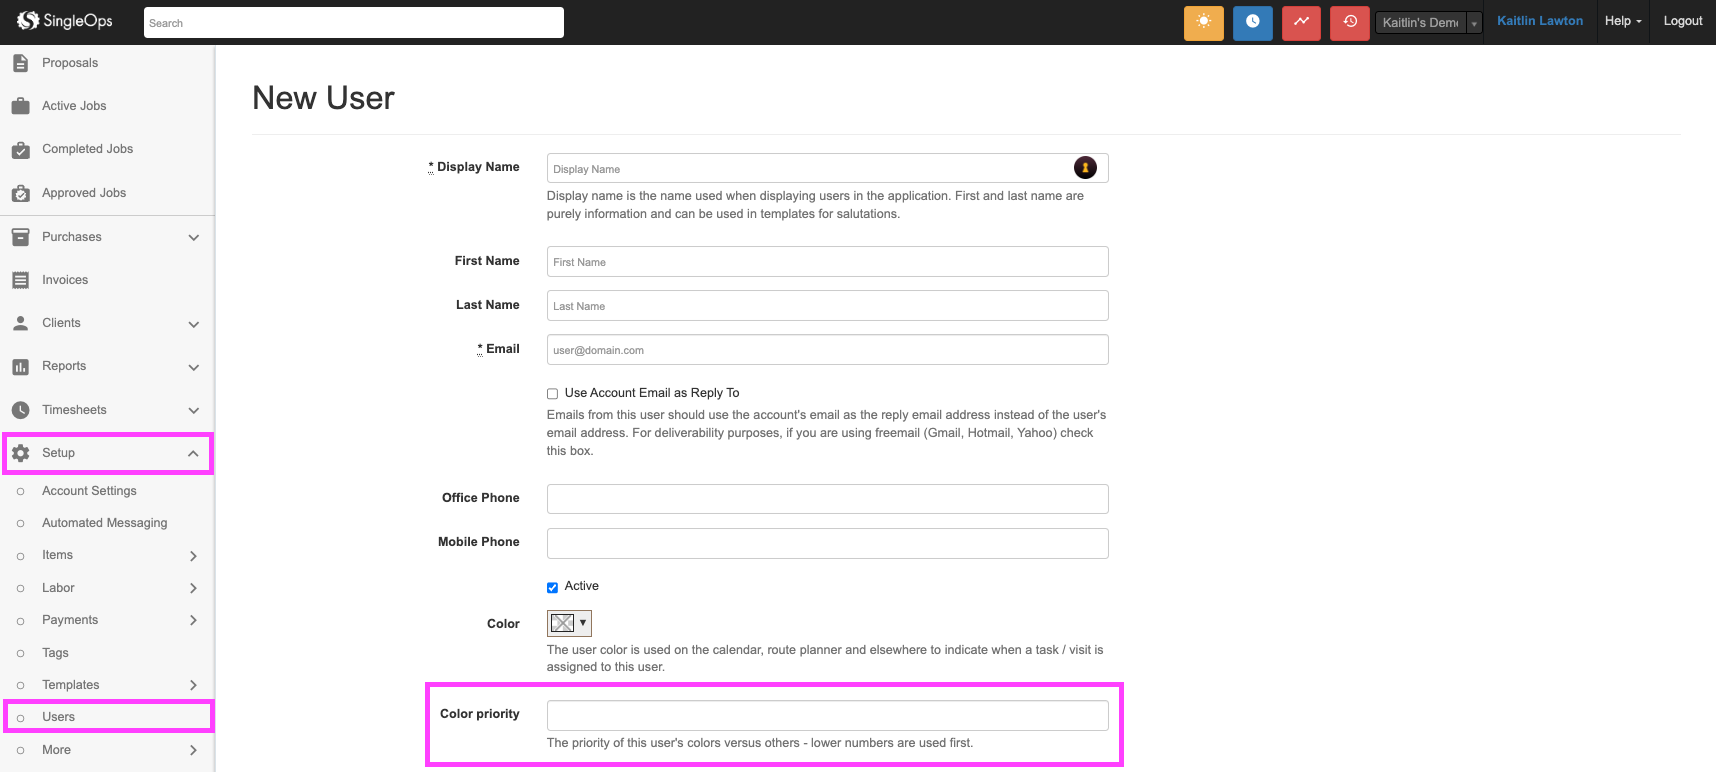Click the Active Jobs briefcase icon
1716x772 pixels.
coord(20,106)
